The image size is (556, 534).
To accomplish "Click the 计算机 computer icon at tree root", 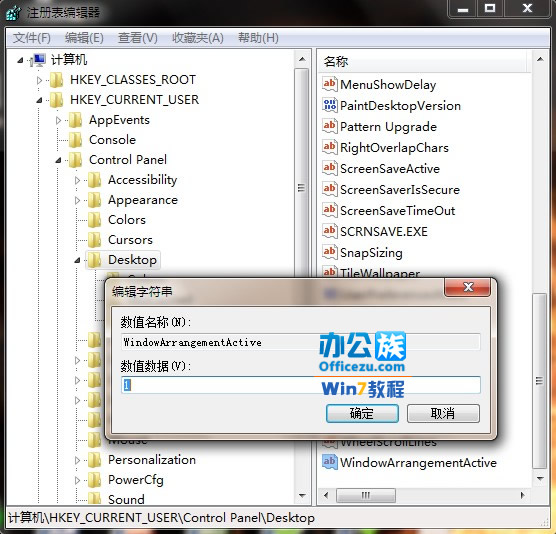I will (38, 60).
